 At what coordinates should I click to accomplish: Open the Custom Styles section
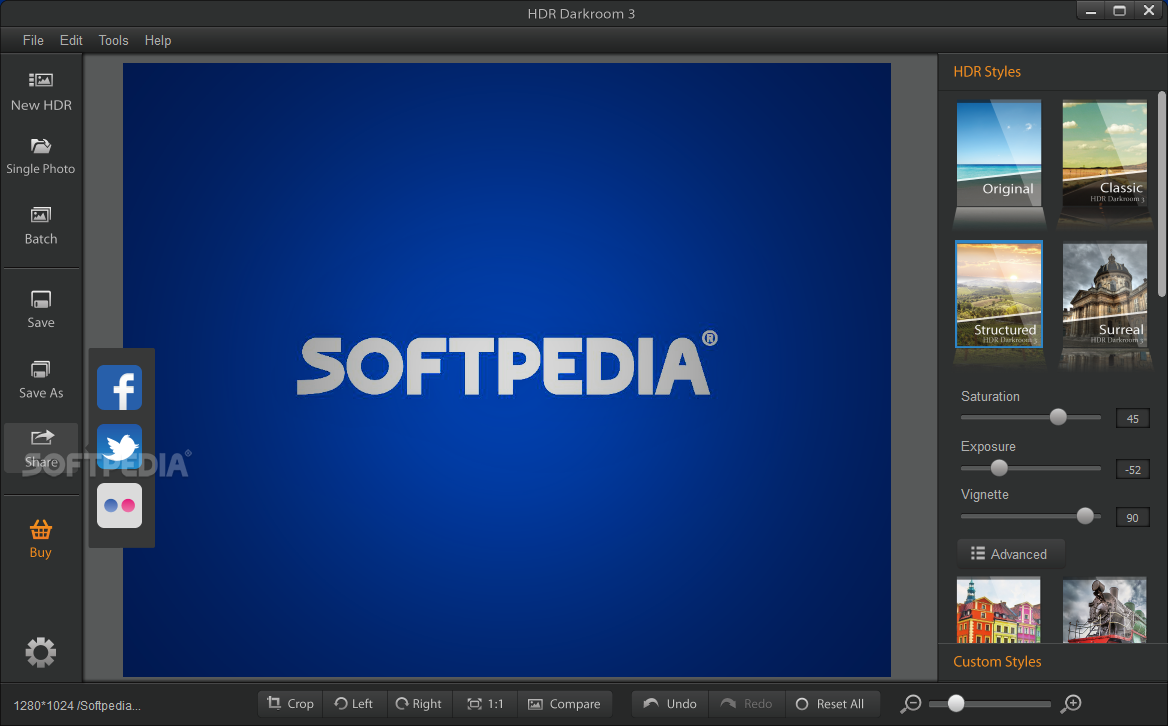[997, 661]
